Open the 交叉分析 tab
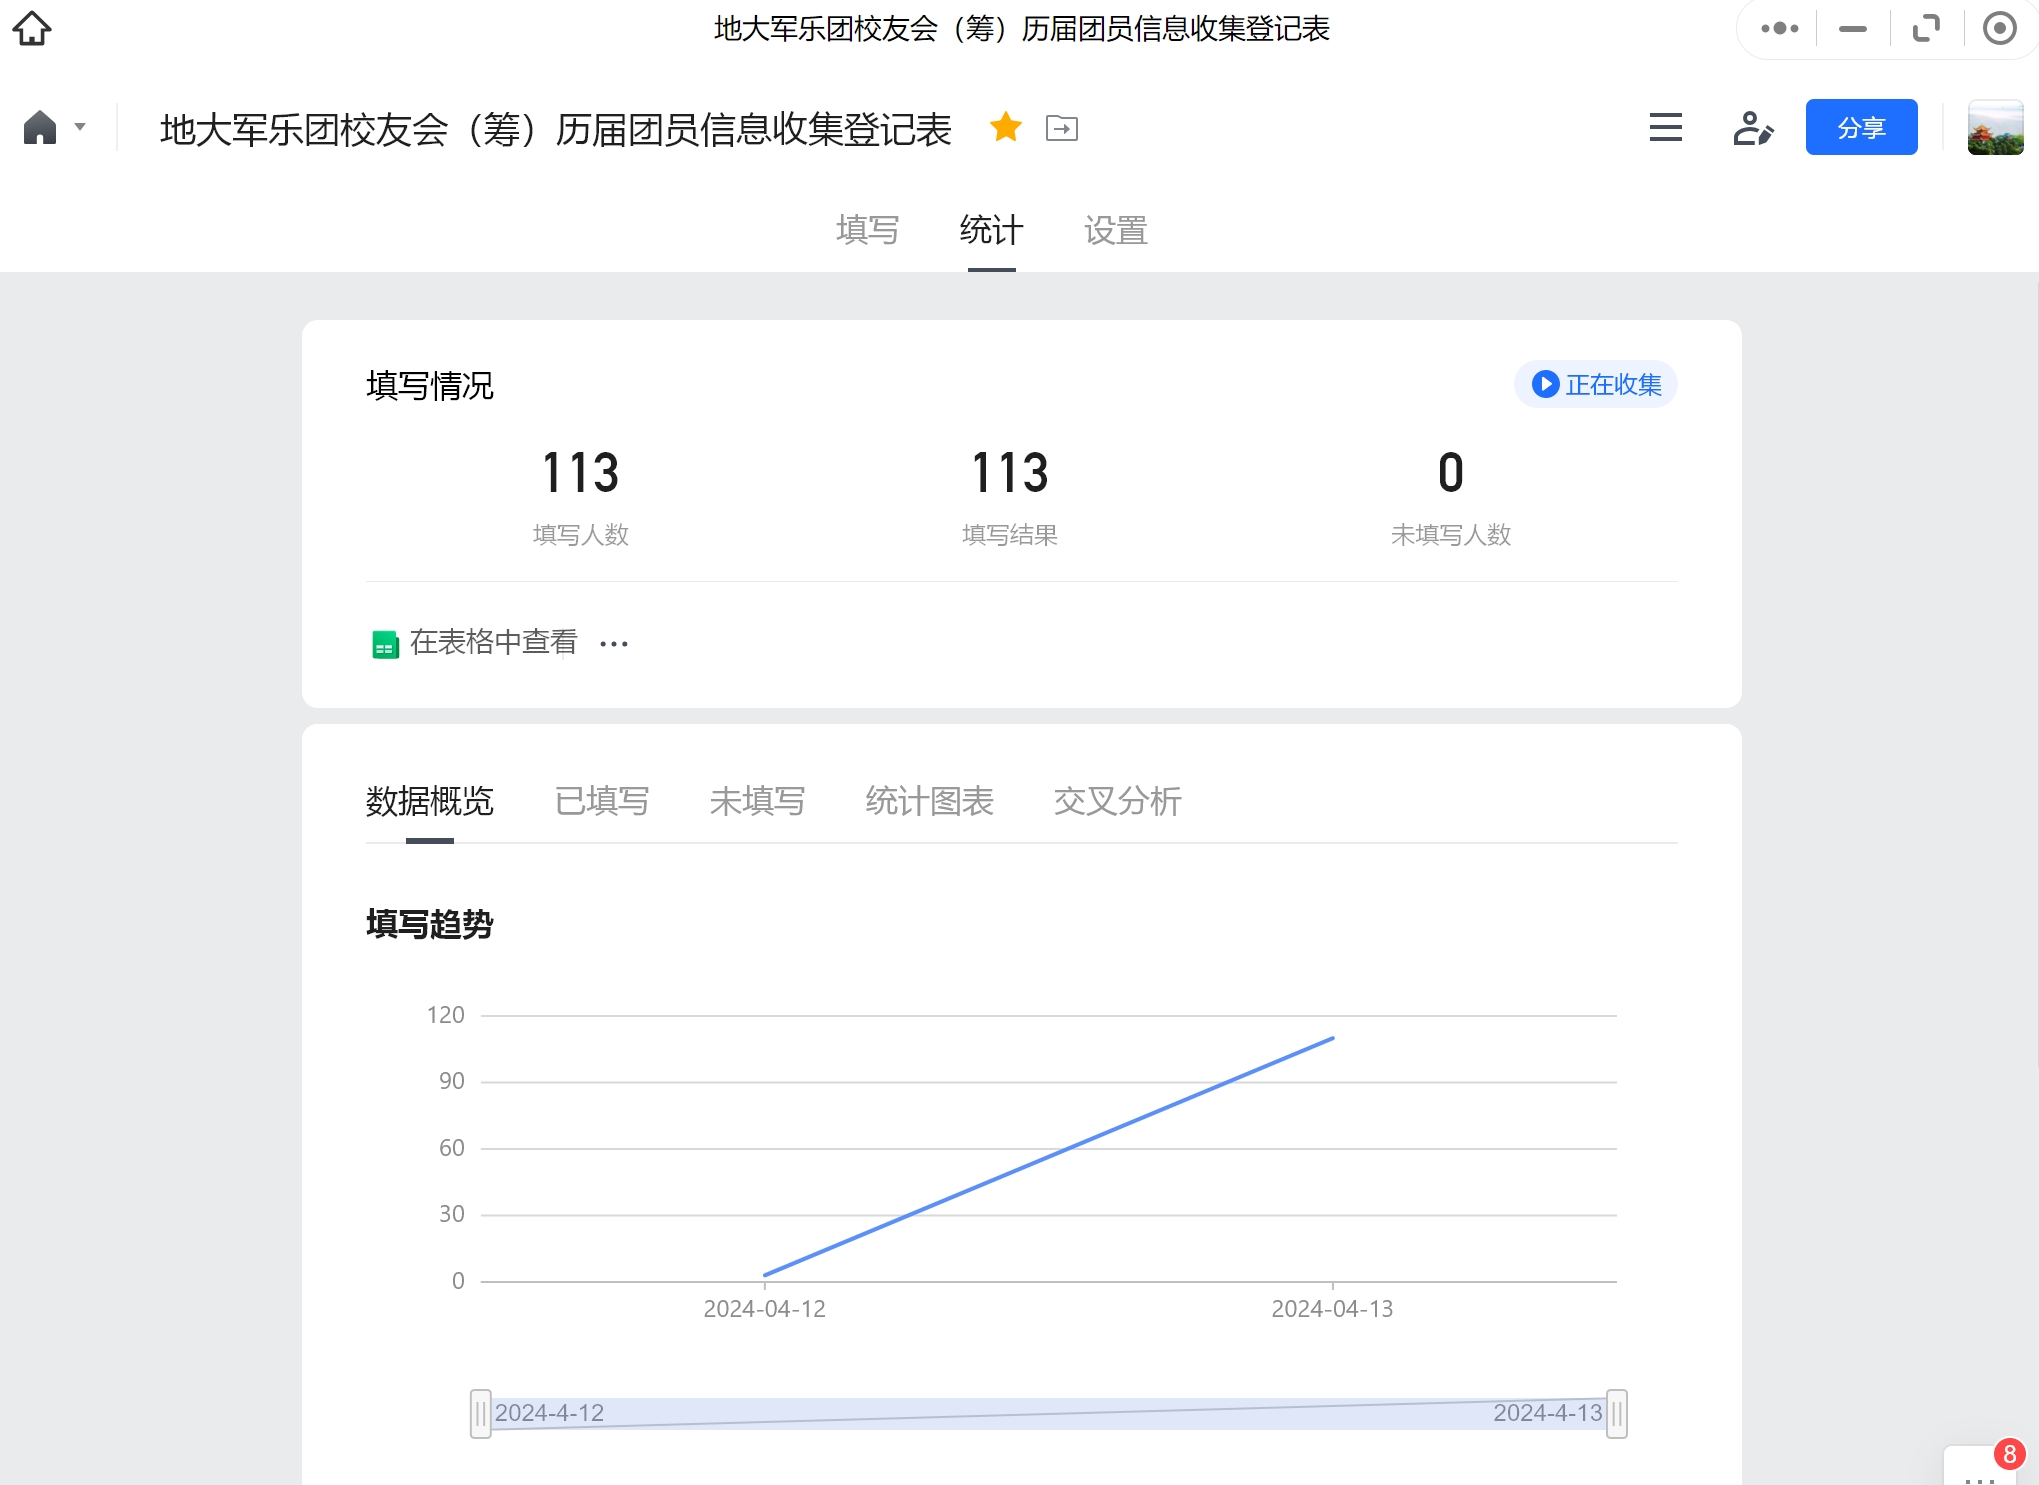The height and width of the screenshot is (1485, 2039). coord(1117,801)
